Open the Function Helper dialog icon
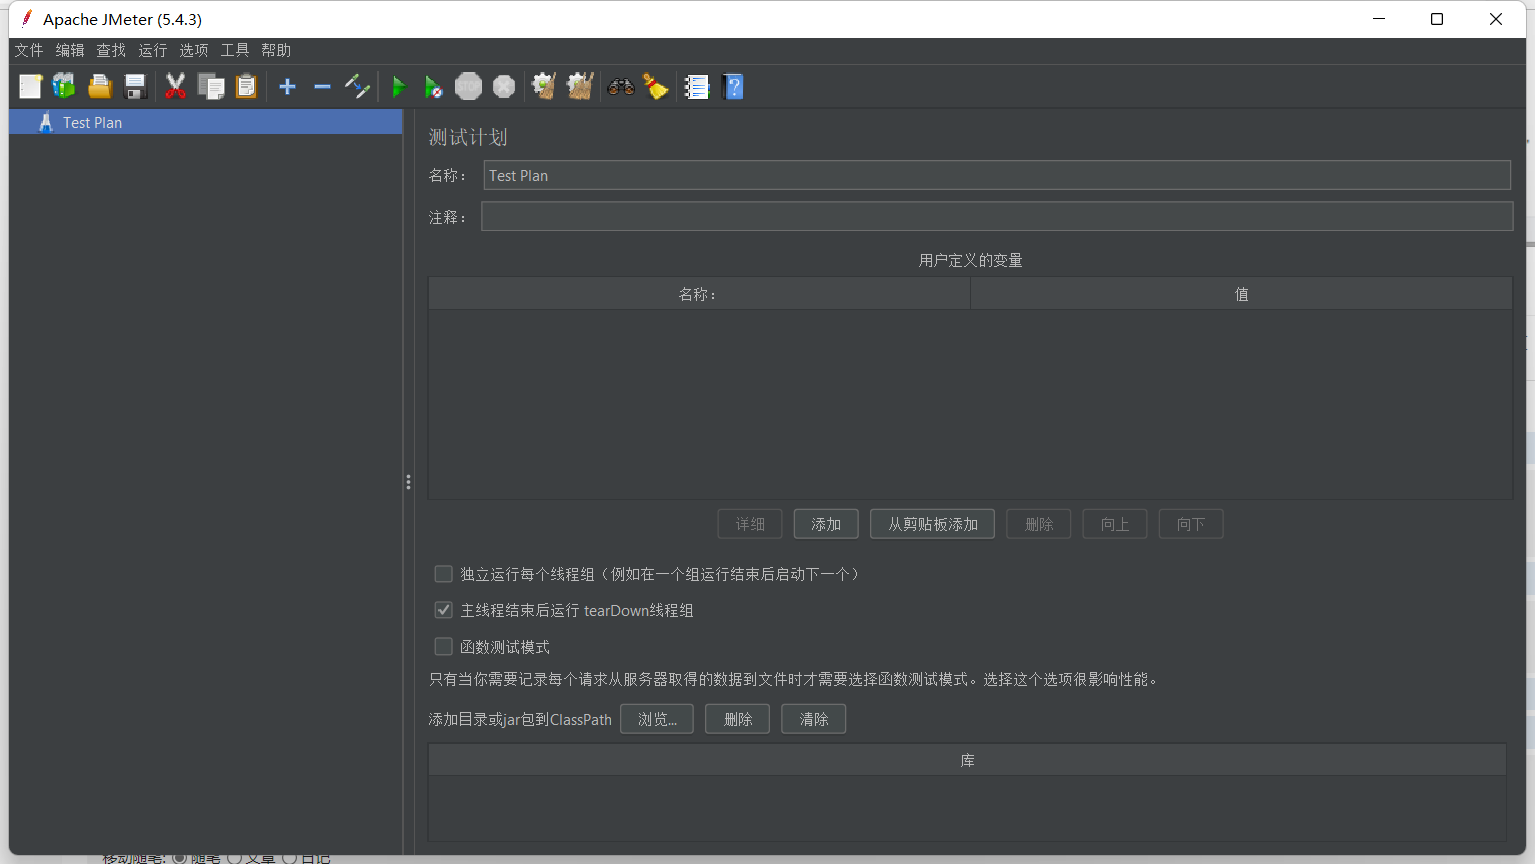The image size is (1535, 864). click(697, 87)
